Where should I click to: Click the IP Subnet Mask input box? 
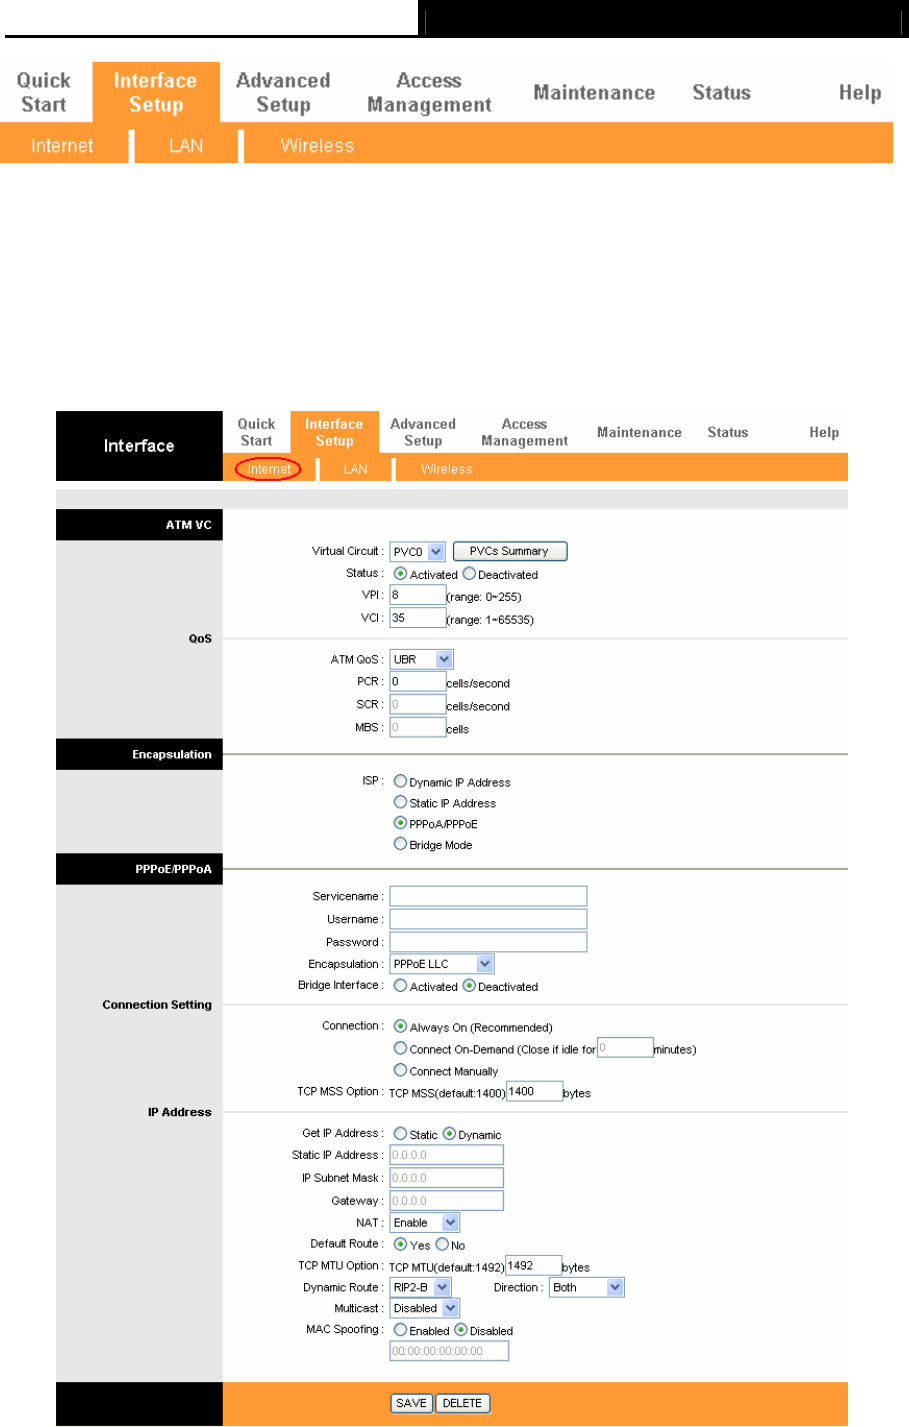tap(446, 1178)
